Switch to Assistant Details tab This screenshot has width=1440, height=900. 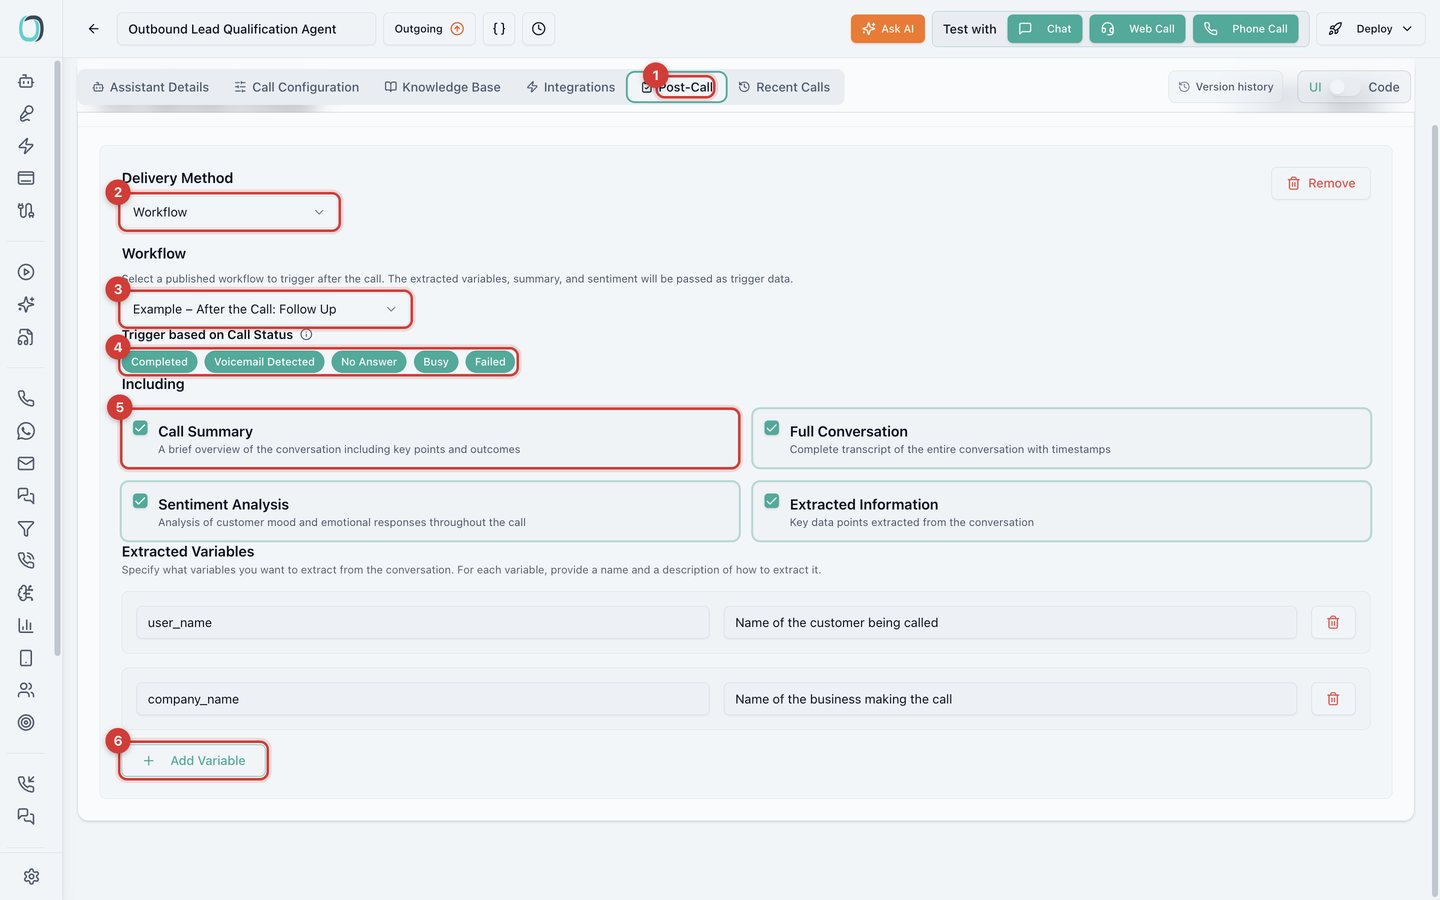click(x=151, y=87)
